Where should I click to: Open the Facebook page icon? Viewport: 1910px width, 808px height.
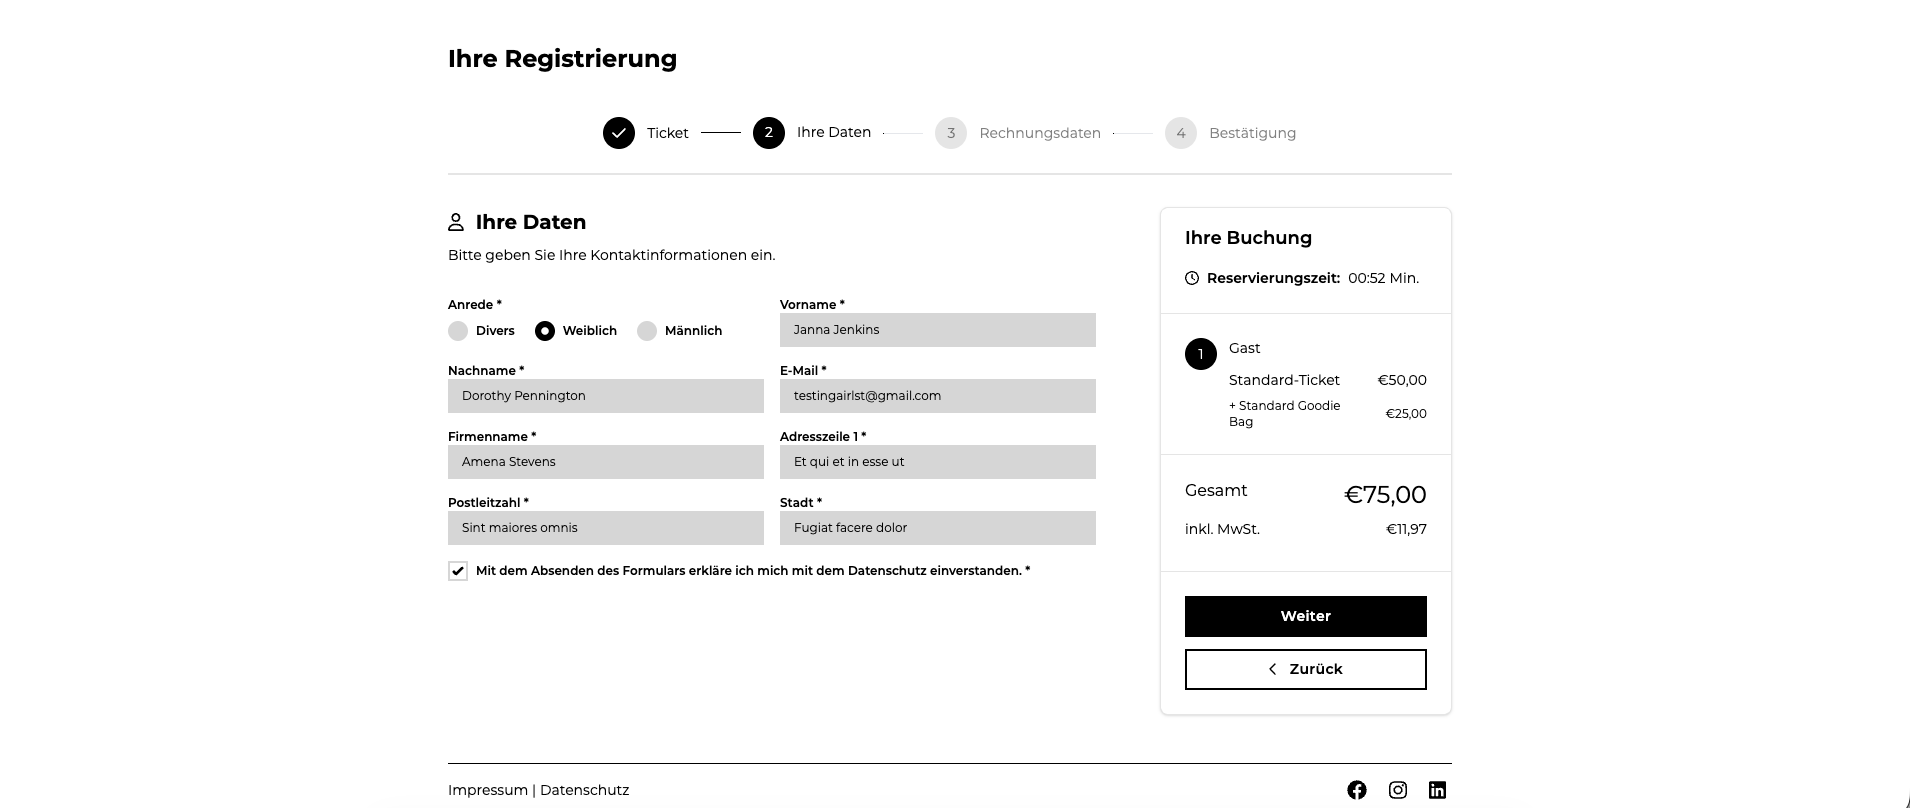coord(1356,790)
